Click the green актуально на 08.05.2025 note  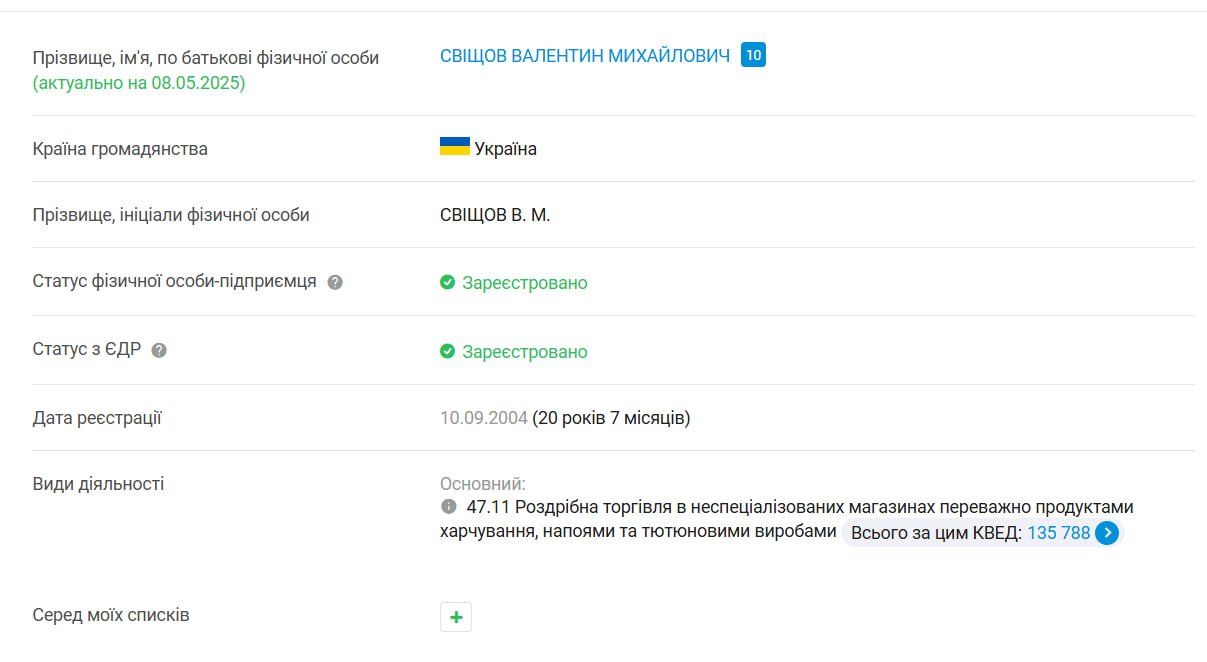[x=139, y=83]
